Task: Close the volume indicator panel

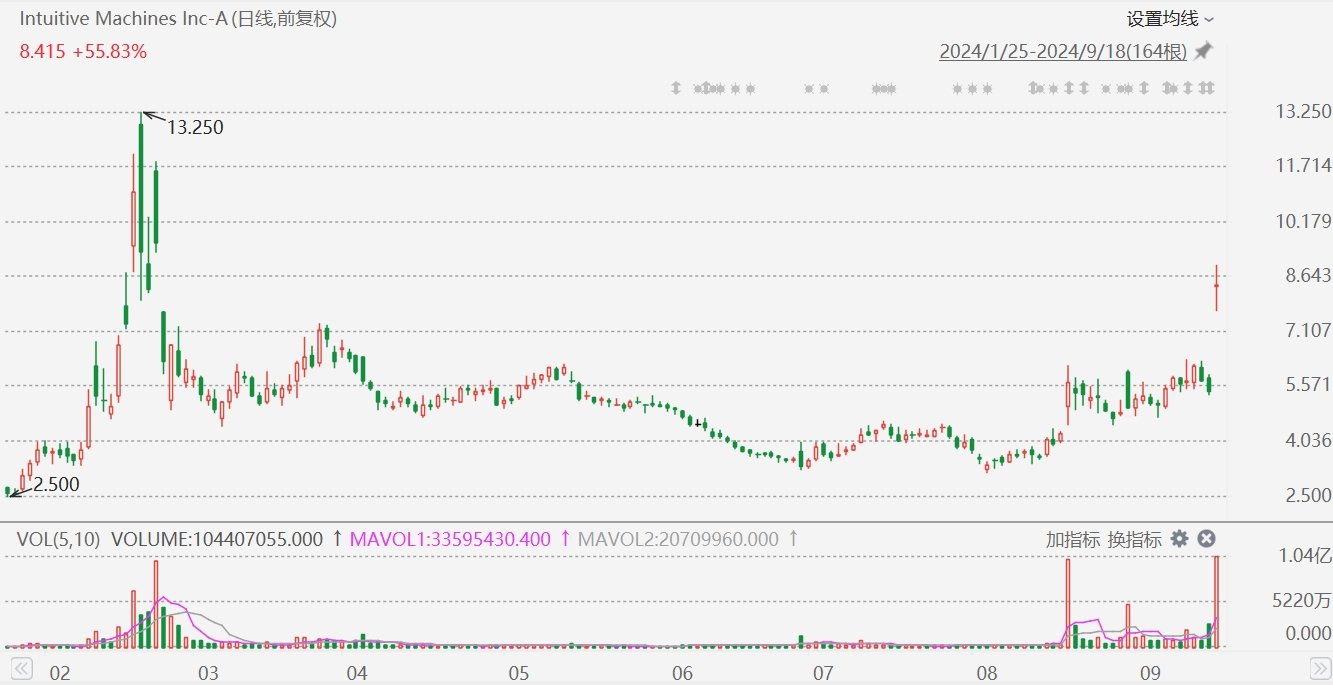Action: [1206, 539]
